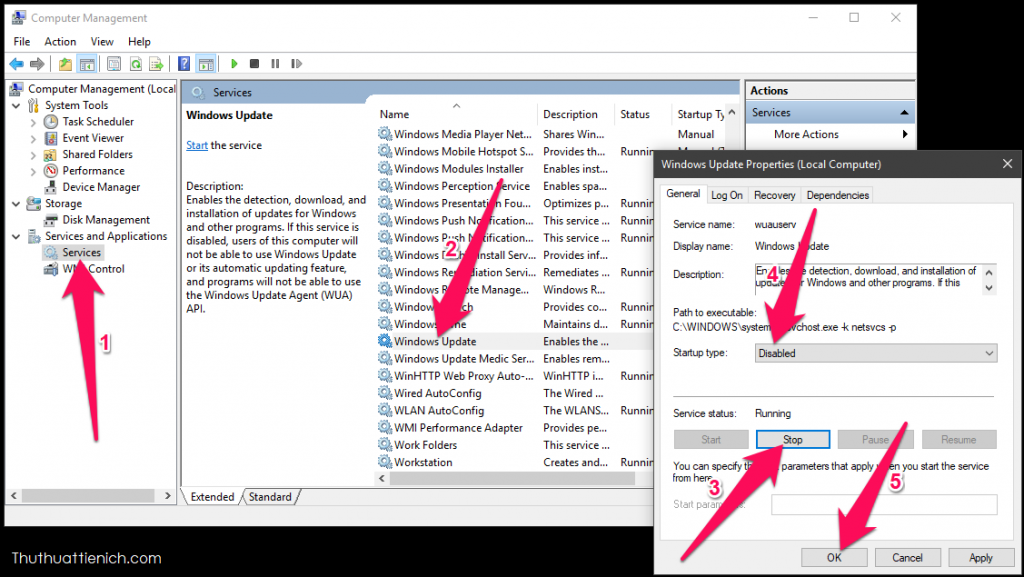The height and width of the screenshot is (577, 1024).
Task: Click the Stop button under Service status
Action: point(793,439)
